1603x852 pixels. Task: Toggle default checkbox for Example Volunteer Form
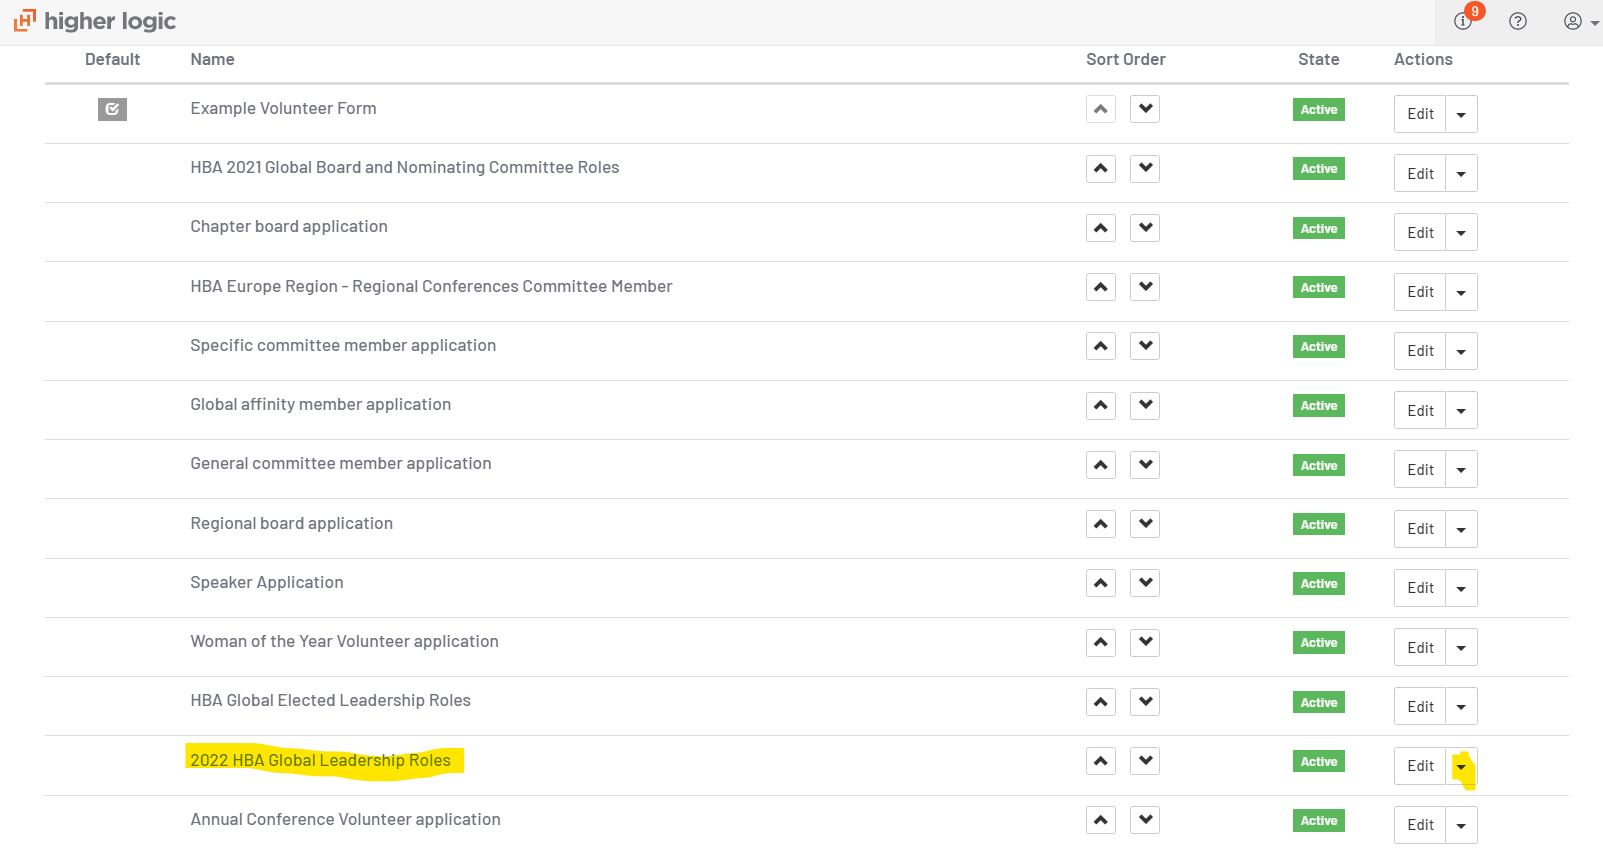coord(112,109)
